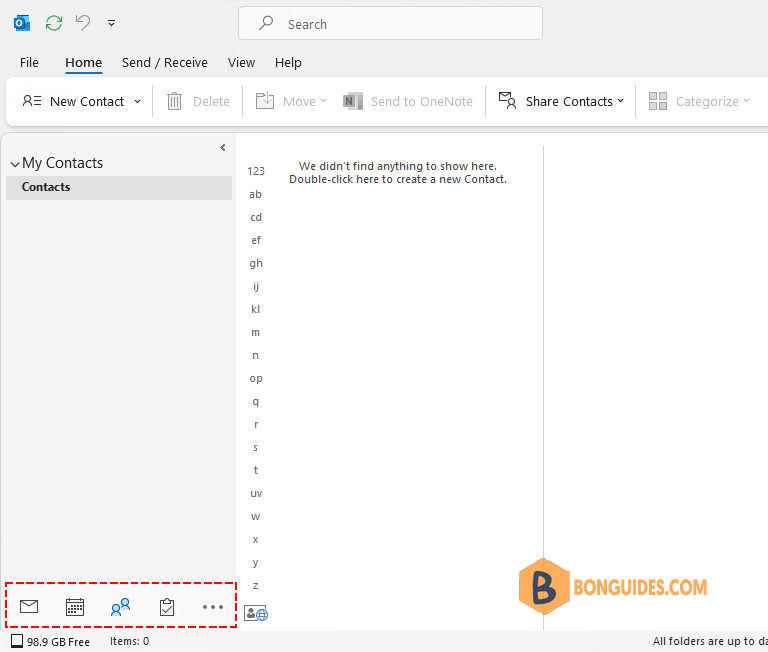
Task: Jump to the 123 index button
Action: point(256,171)
